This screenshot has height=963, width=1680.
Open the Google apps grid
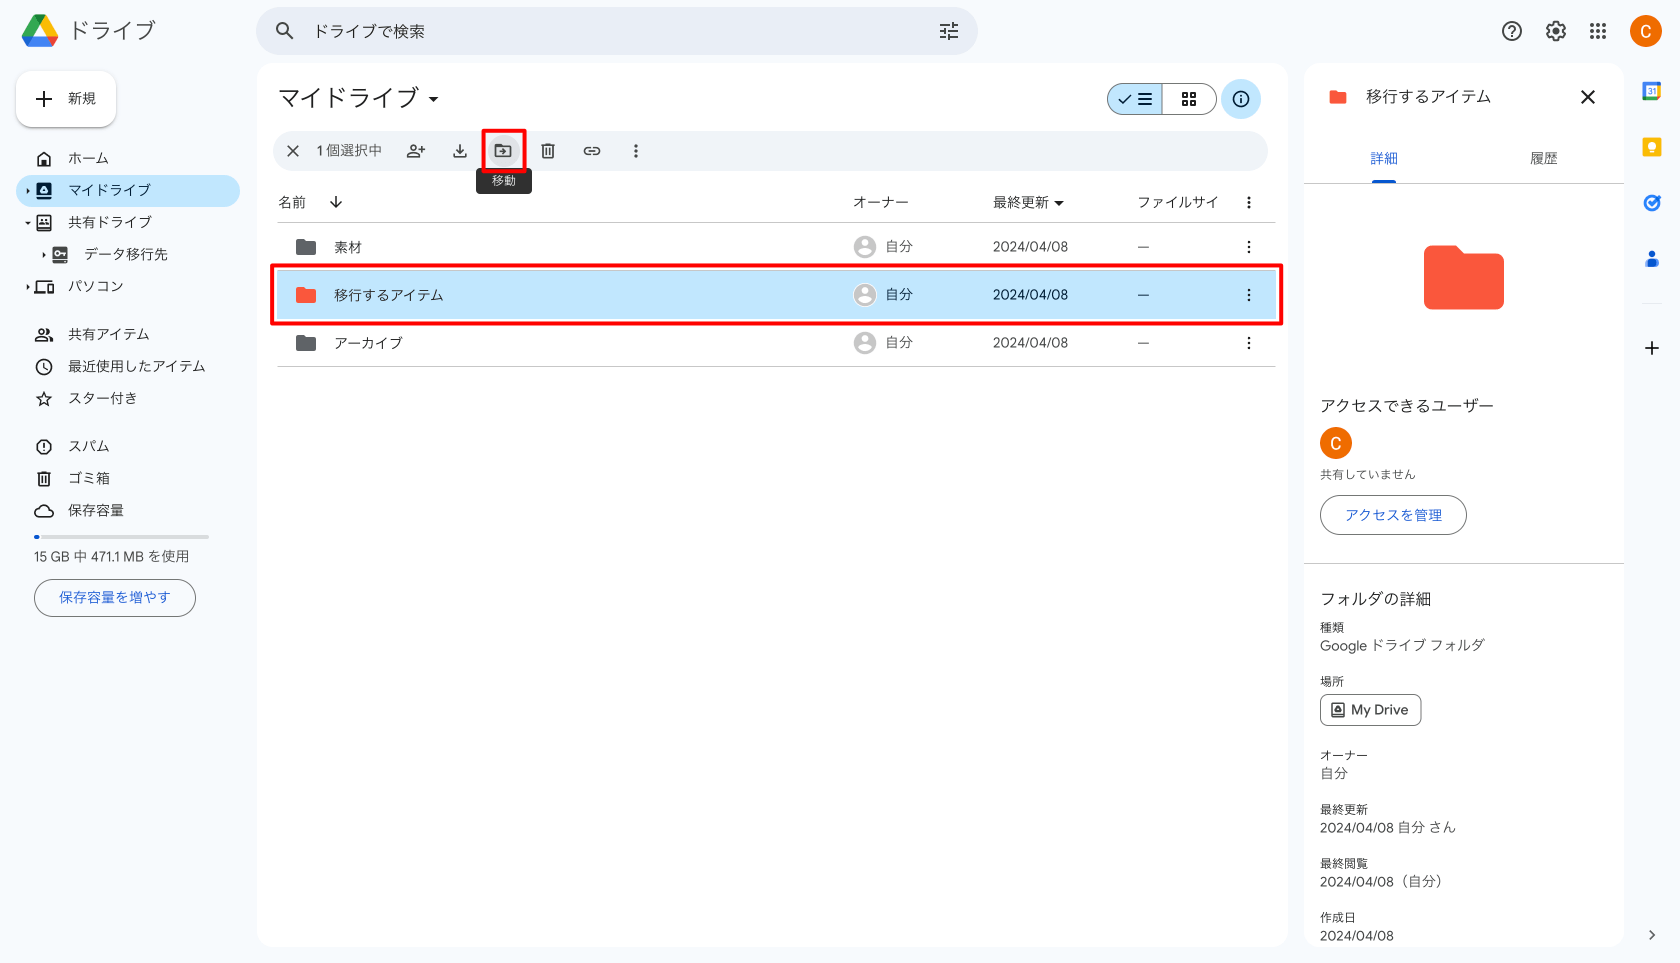[x=1598, y=31]
